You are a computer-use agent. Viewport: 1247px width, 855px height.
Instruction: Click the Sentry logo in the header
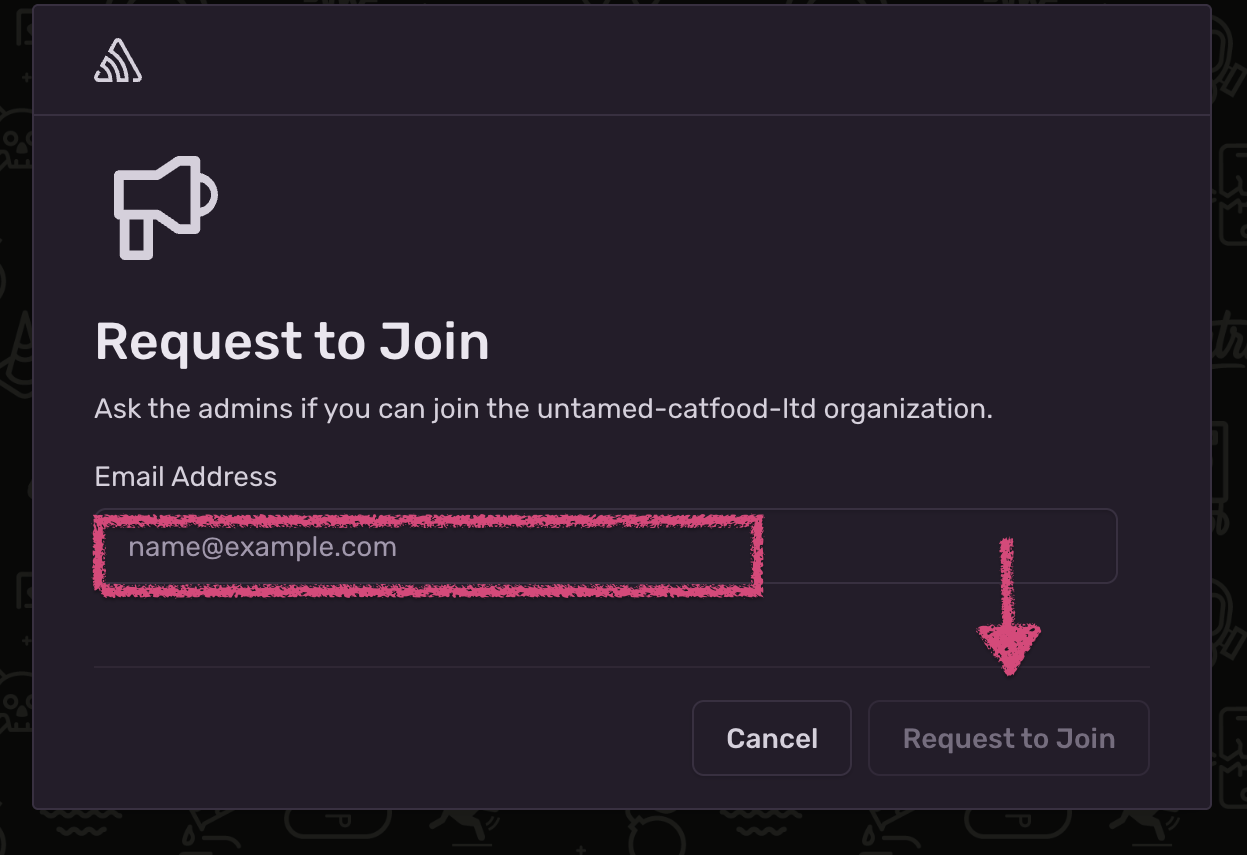pos(118,61)
